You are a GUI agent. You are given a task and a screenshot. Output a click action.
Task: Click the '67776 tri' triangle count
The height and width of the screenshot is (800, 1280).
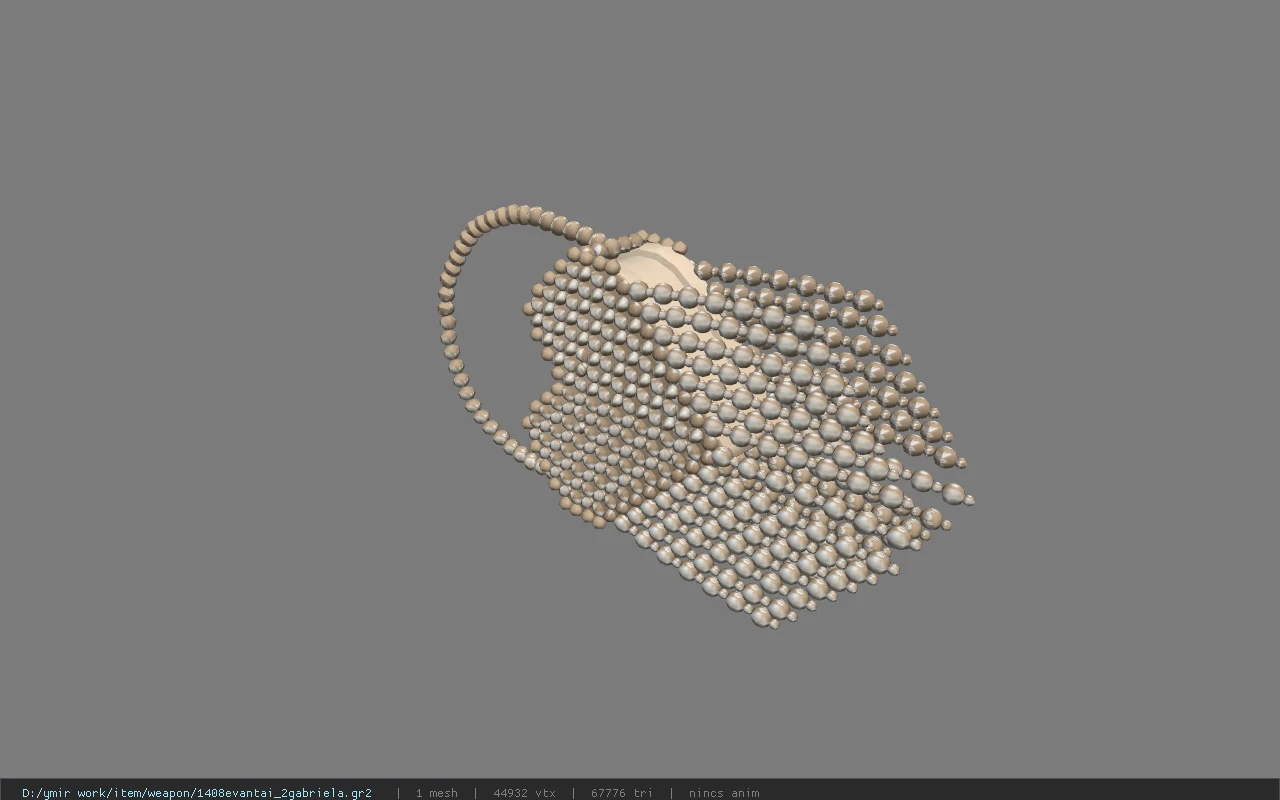[x=622, y=793]
